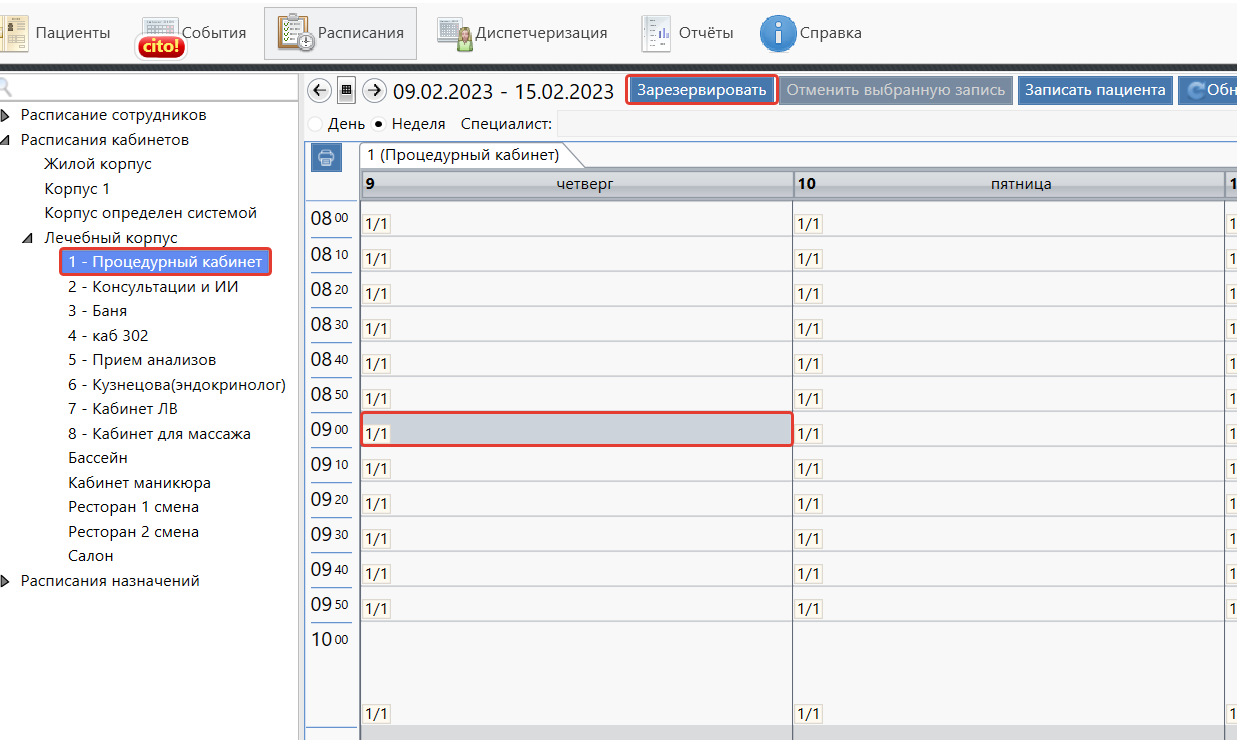Click the print schedule icon
This screenshot has width=1237, height=740.
click(327, 157)
